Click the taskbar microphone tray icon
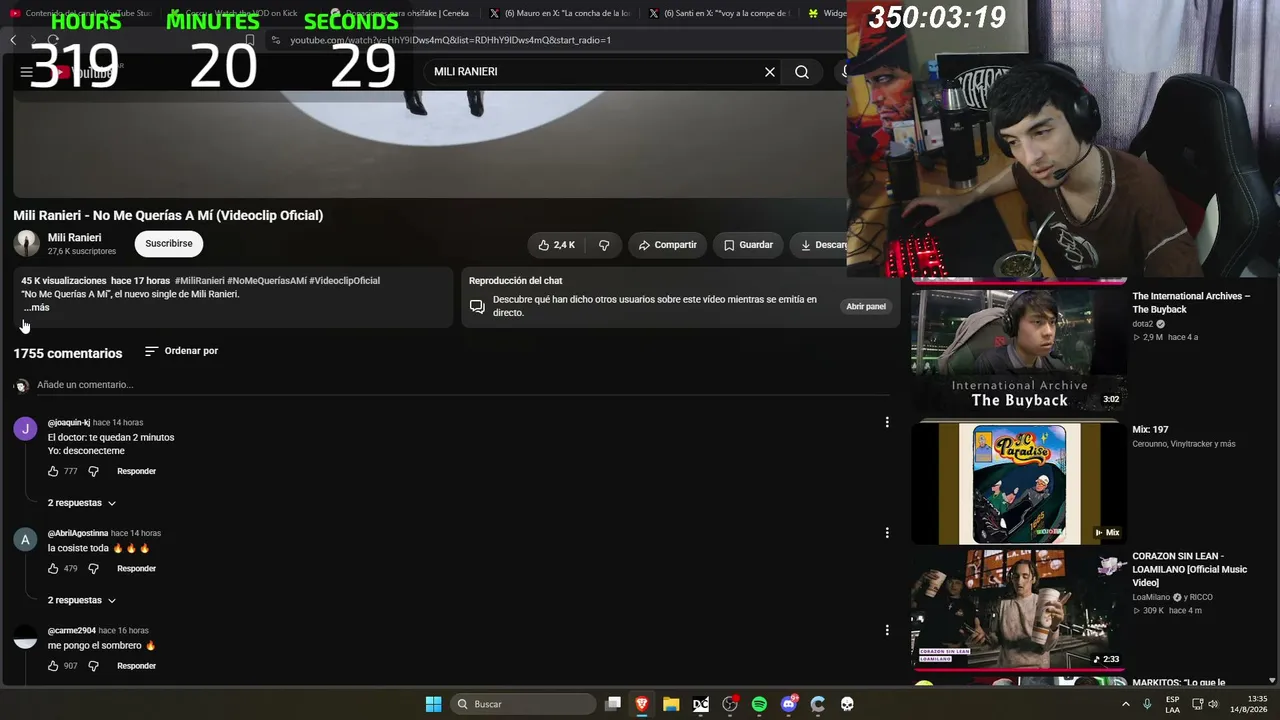The image size is (1280, 720). [x=1147, y=704]
